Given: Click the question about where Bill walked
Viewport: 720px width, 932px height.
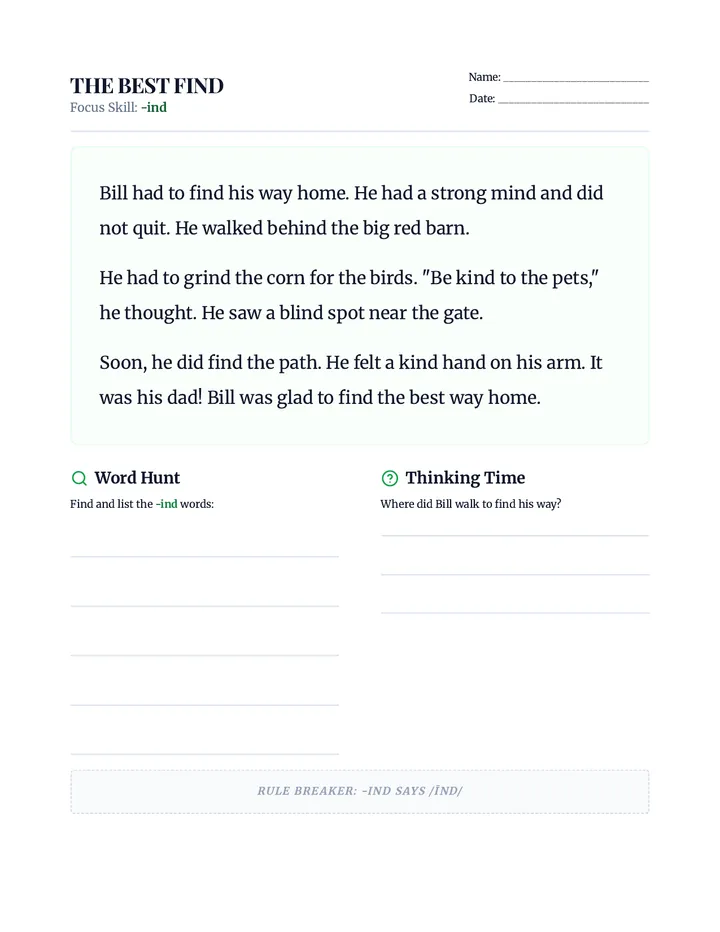Looking at the screenshot, I should [471, 504].
